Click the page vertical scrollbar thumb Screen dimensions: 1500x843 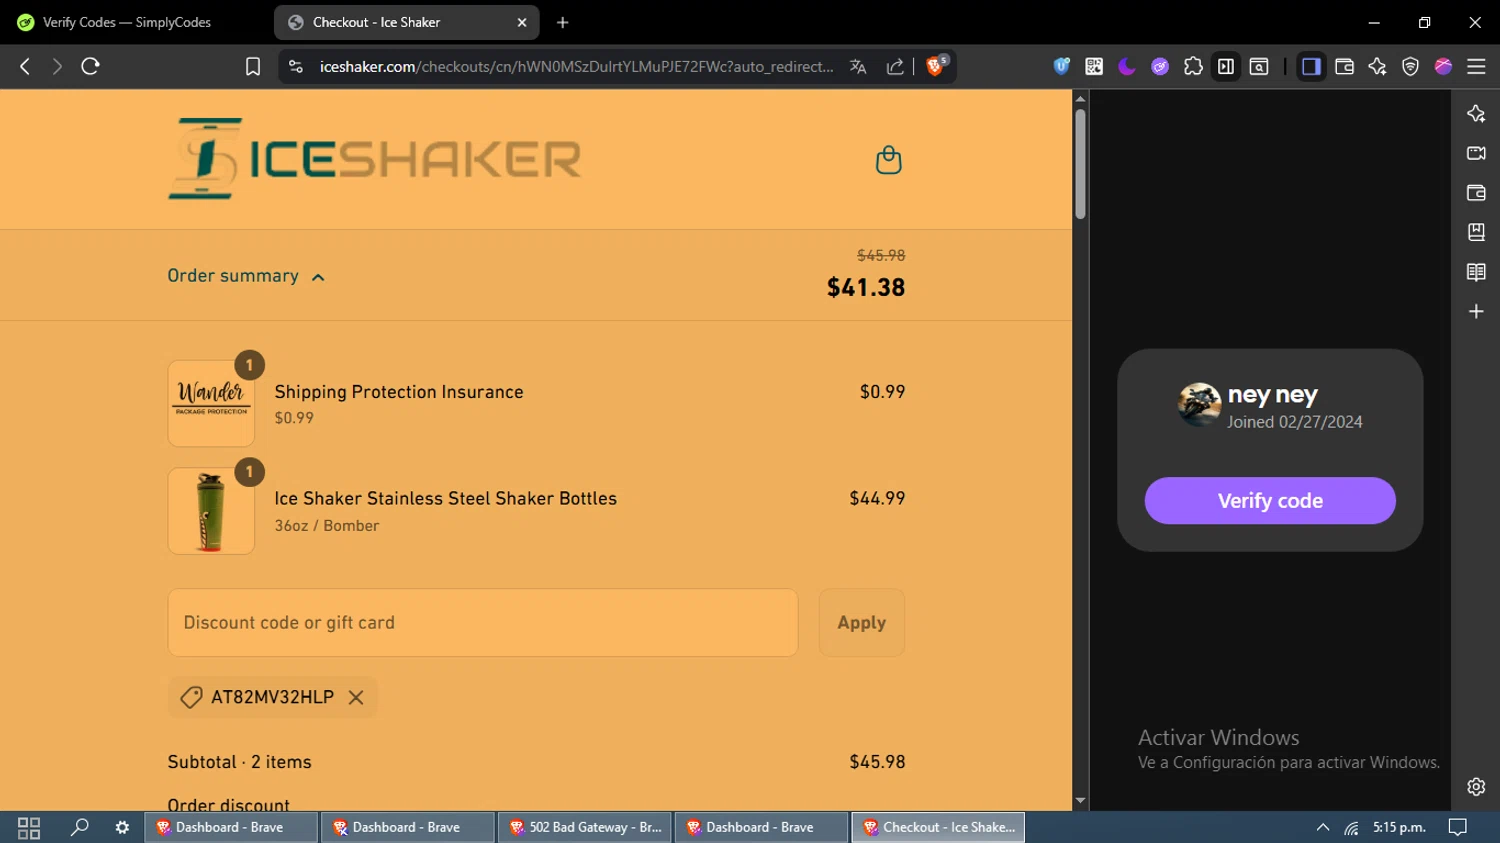[1080, 163]
